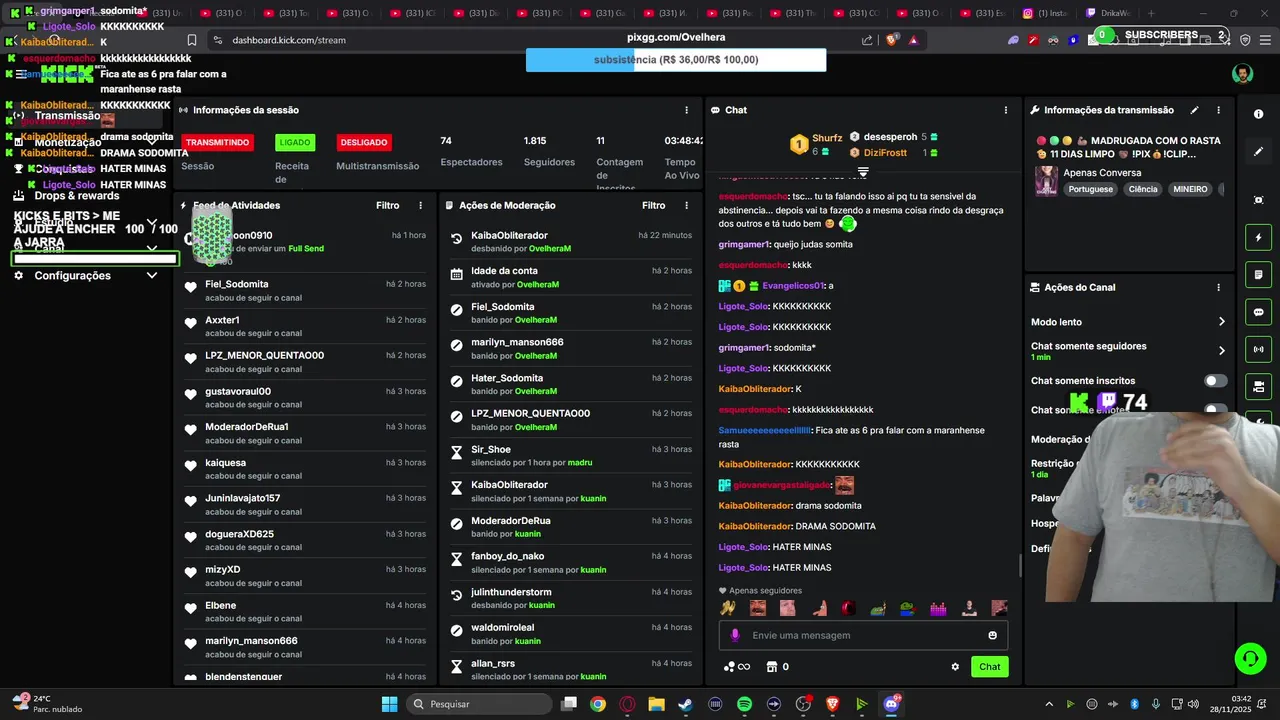Viewport: 1280px width, 720px height.
Task: Expand Chat somente seguidores settings
Action: [1221, 351]
